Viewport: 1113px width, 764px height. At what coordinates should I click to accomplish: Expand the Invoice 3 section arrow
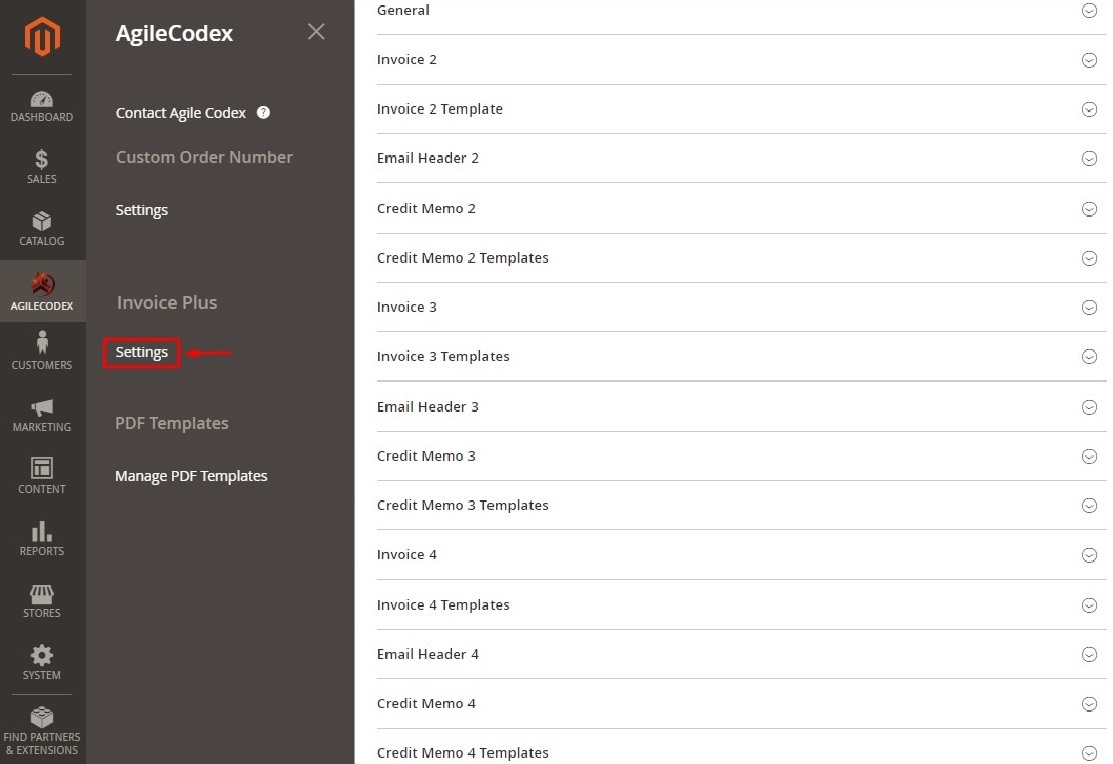coord(1089,307)
